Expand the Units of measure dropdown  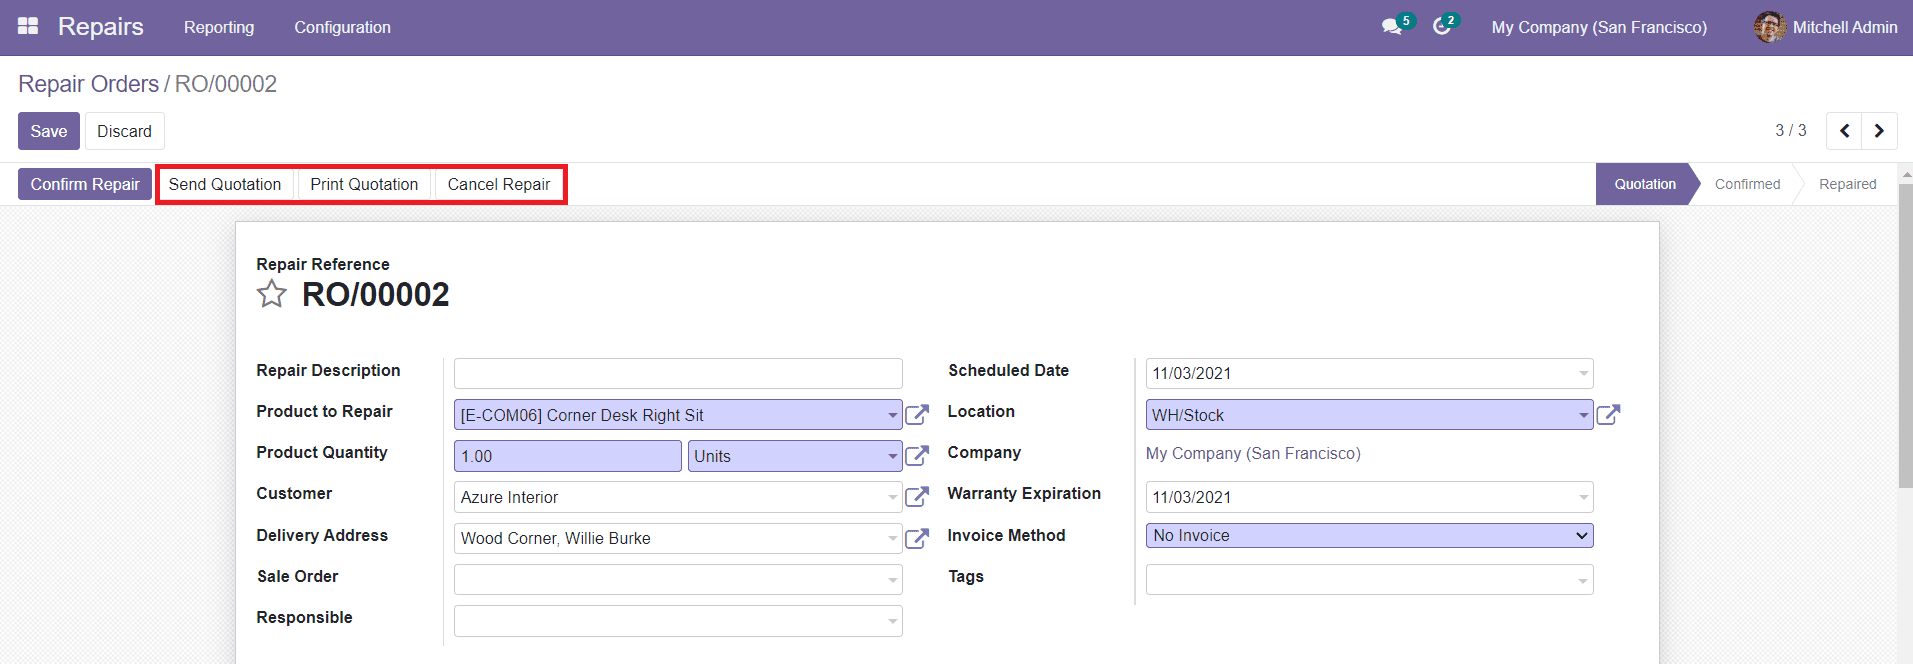(794, 456)
